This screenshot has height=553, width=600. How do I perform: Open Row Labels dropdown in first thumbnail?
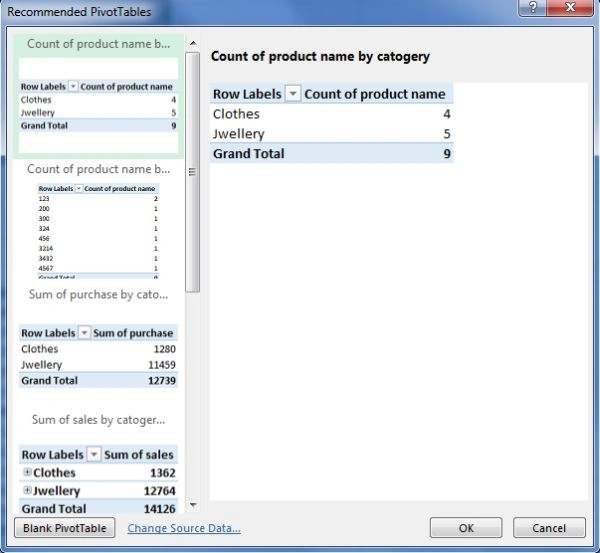[x=73, y=86]
